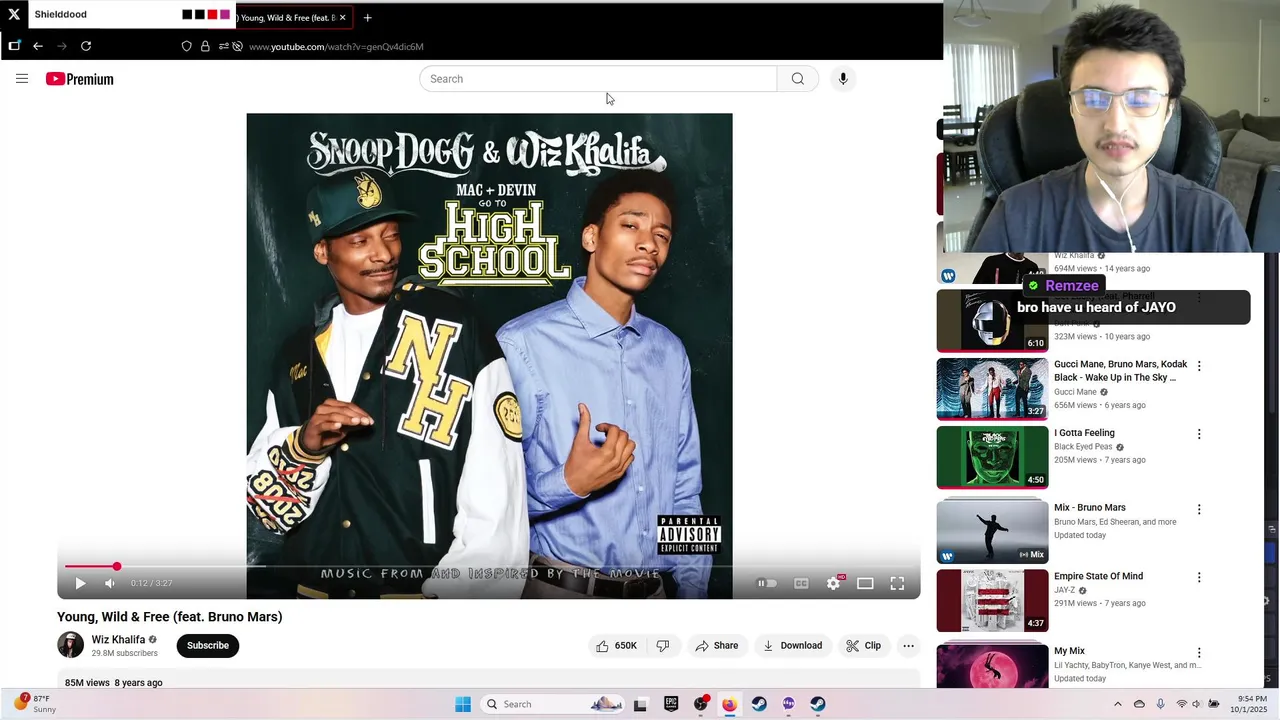Click the X logo on overlay
Viewport: 1280px width, 720px height.
(14, 15)
